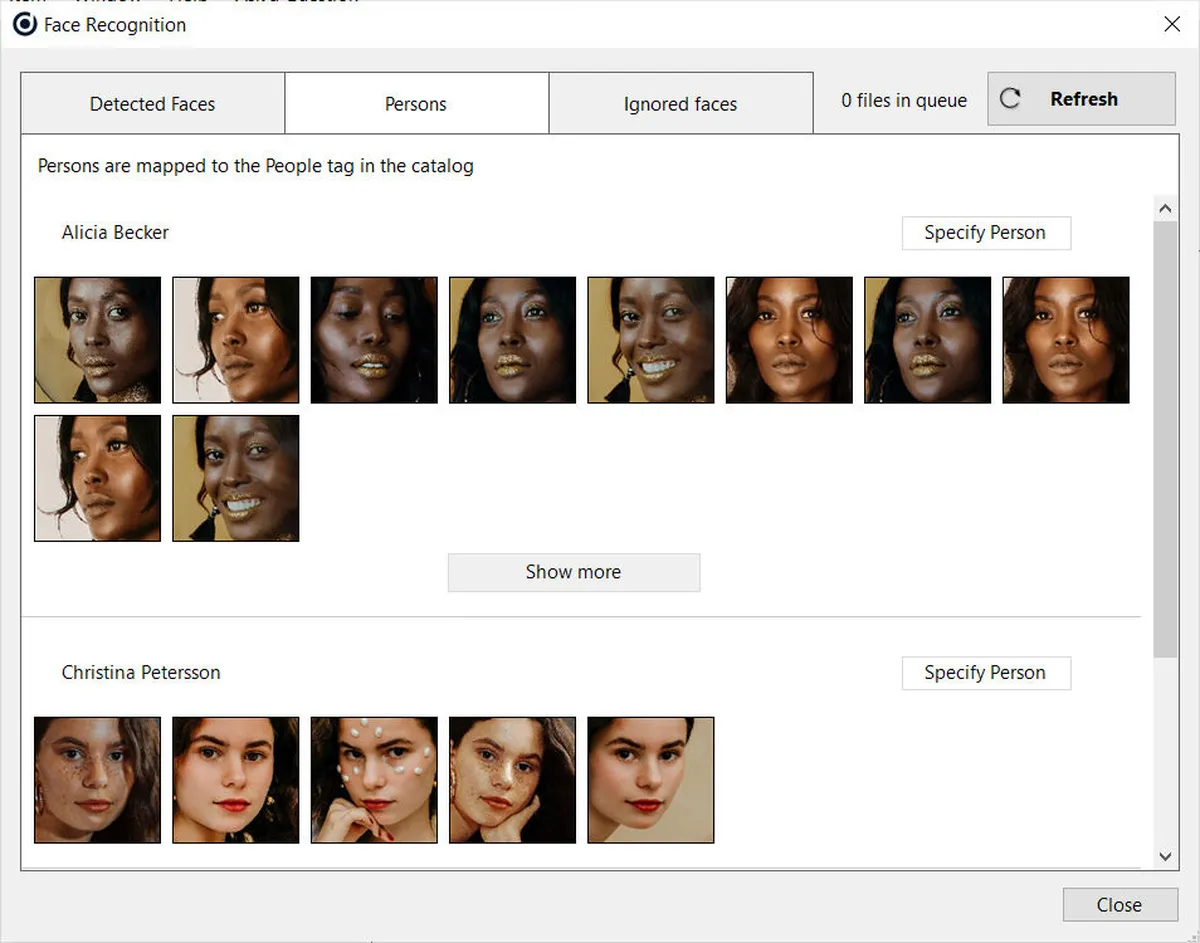
Task: Click the vertical scrollbar thumb
Action: click(1164, 438)
